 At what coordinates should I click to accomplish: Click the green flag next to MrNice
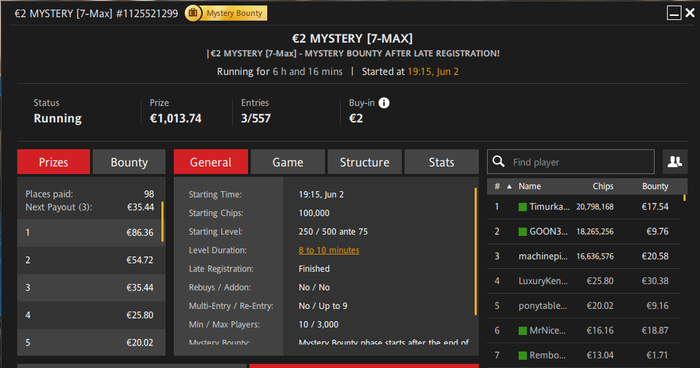(522, 330)
